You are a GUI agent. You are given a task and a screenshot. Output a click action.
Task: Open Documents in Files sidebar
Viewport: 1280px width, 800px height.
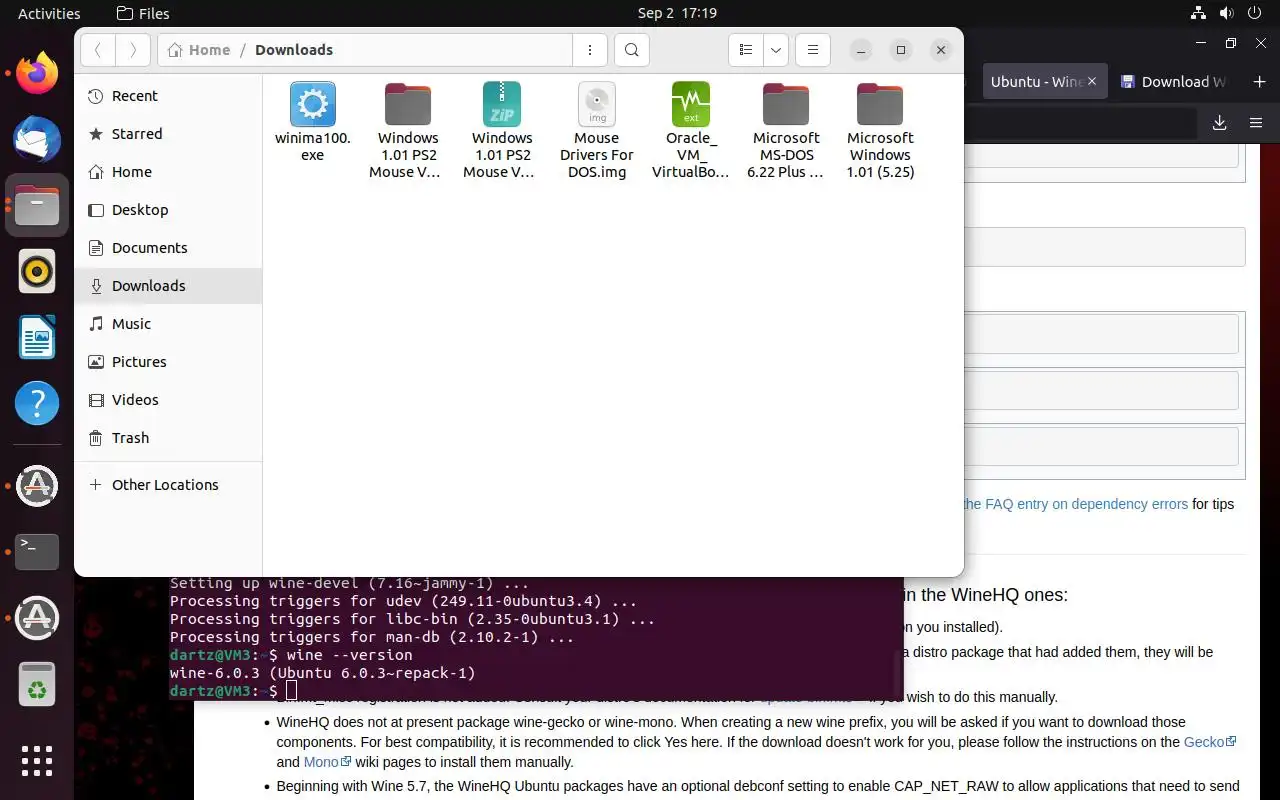click(x=168, y=248)
